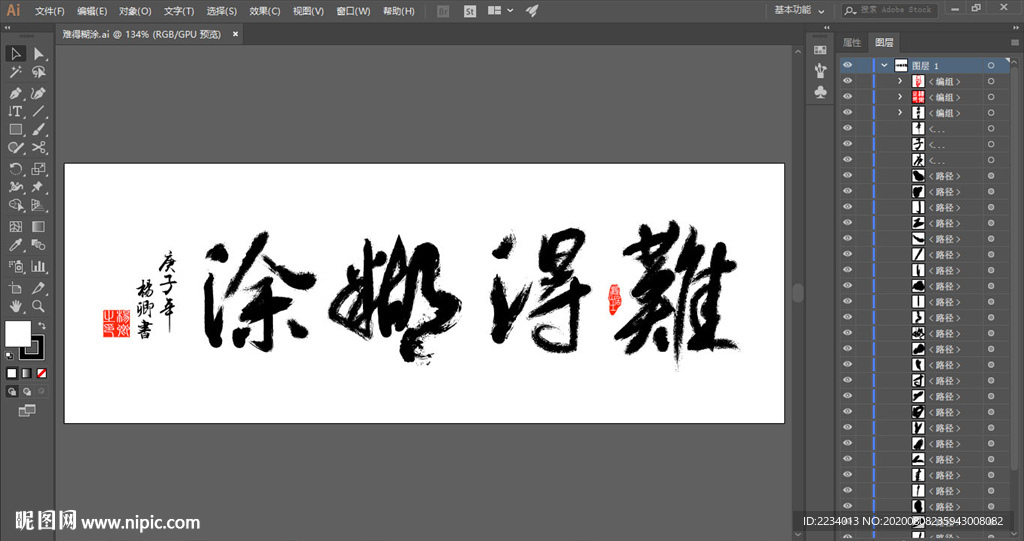Select the Shape Builder tool

point(16,205)
